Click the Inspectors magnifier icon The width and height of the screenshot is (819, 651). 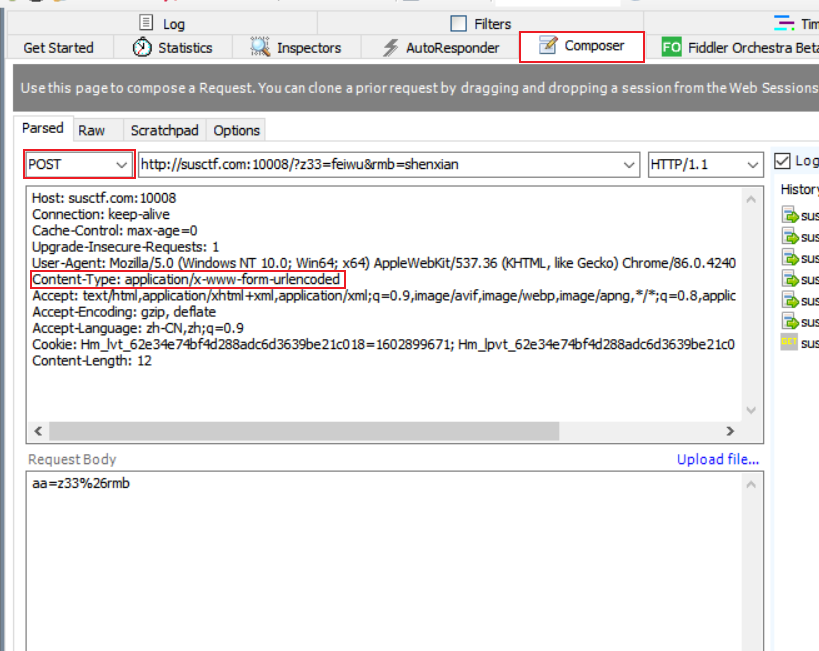[x=260, y=47]
